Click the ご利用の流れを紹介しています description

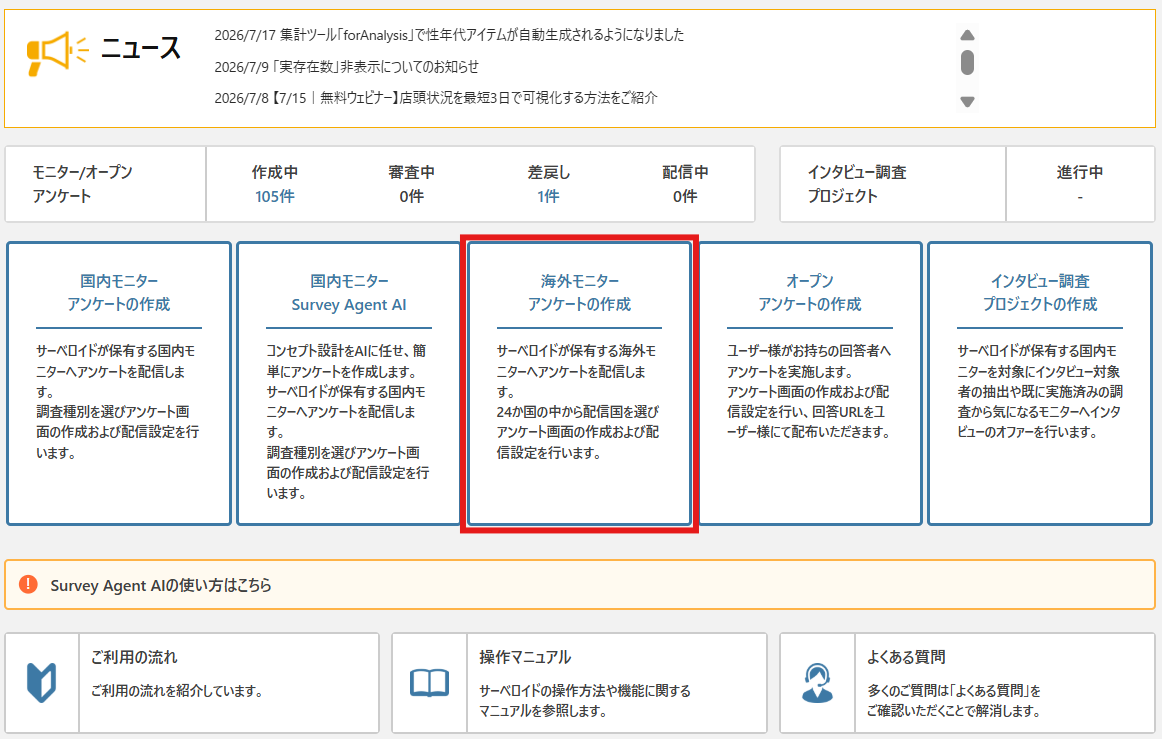click(177, 691)
